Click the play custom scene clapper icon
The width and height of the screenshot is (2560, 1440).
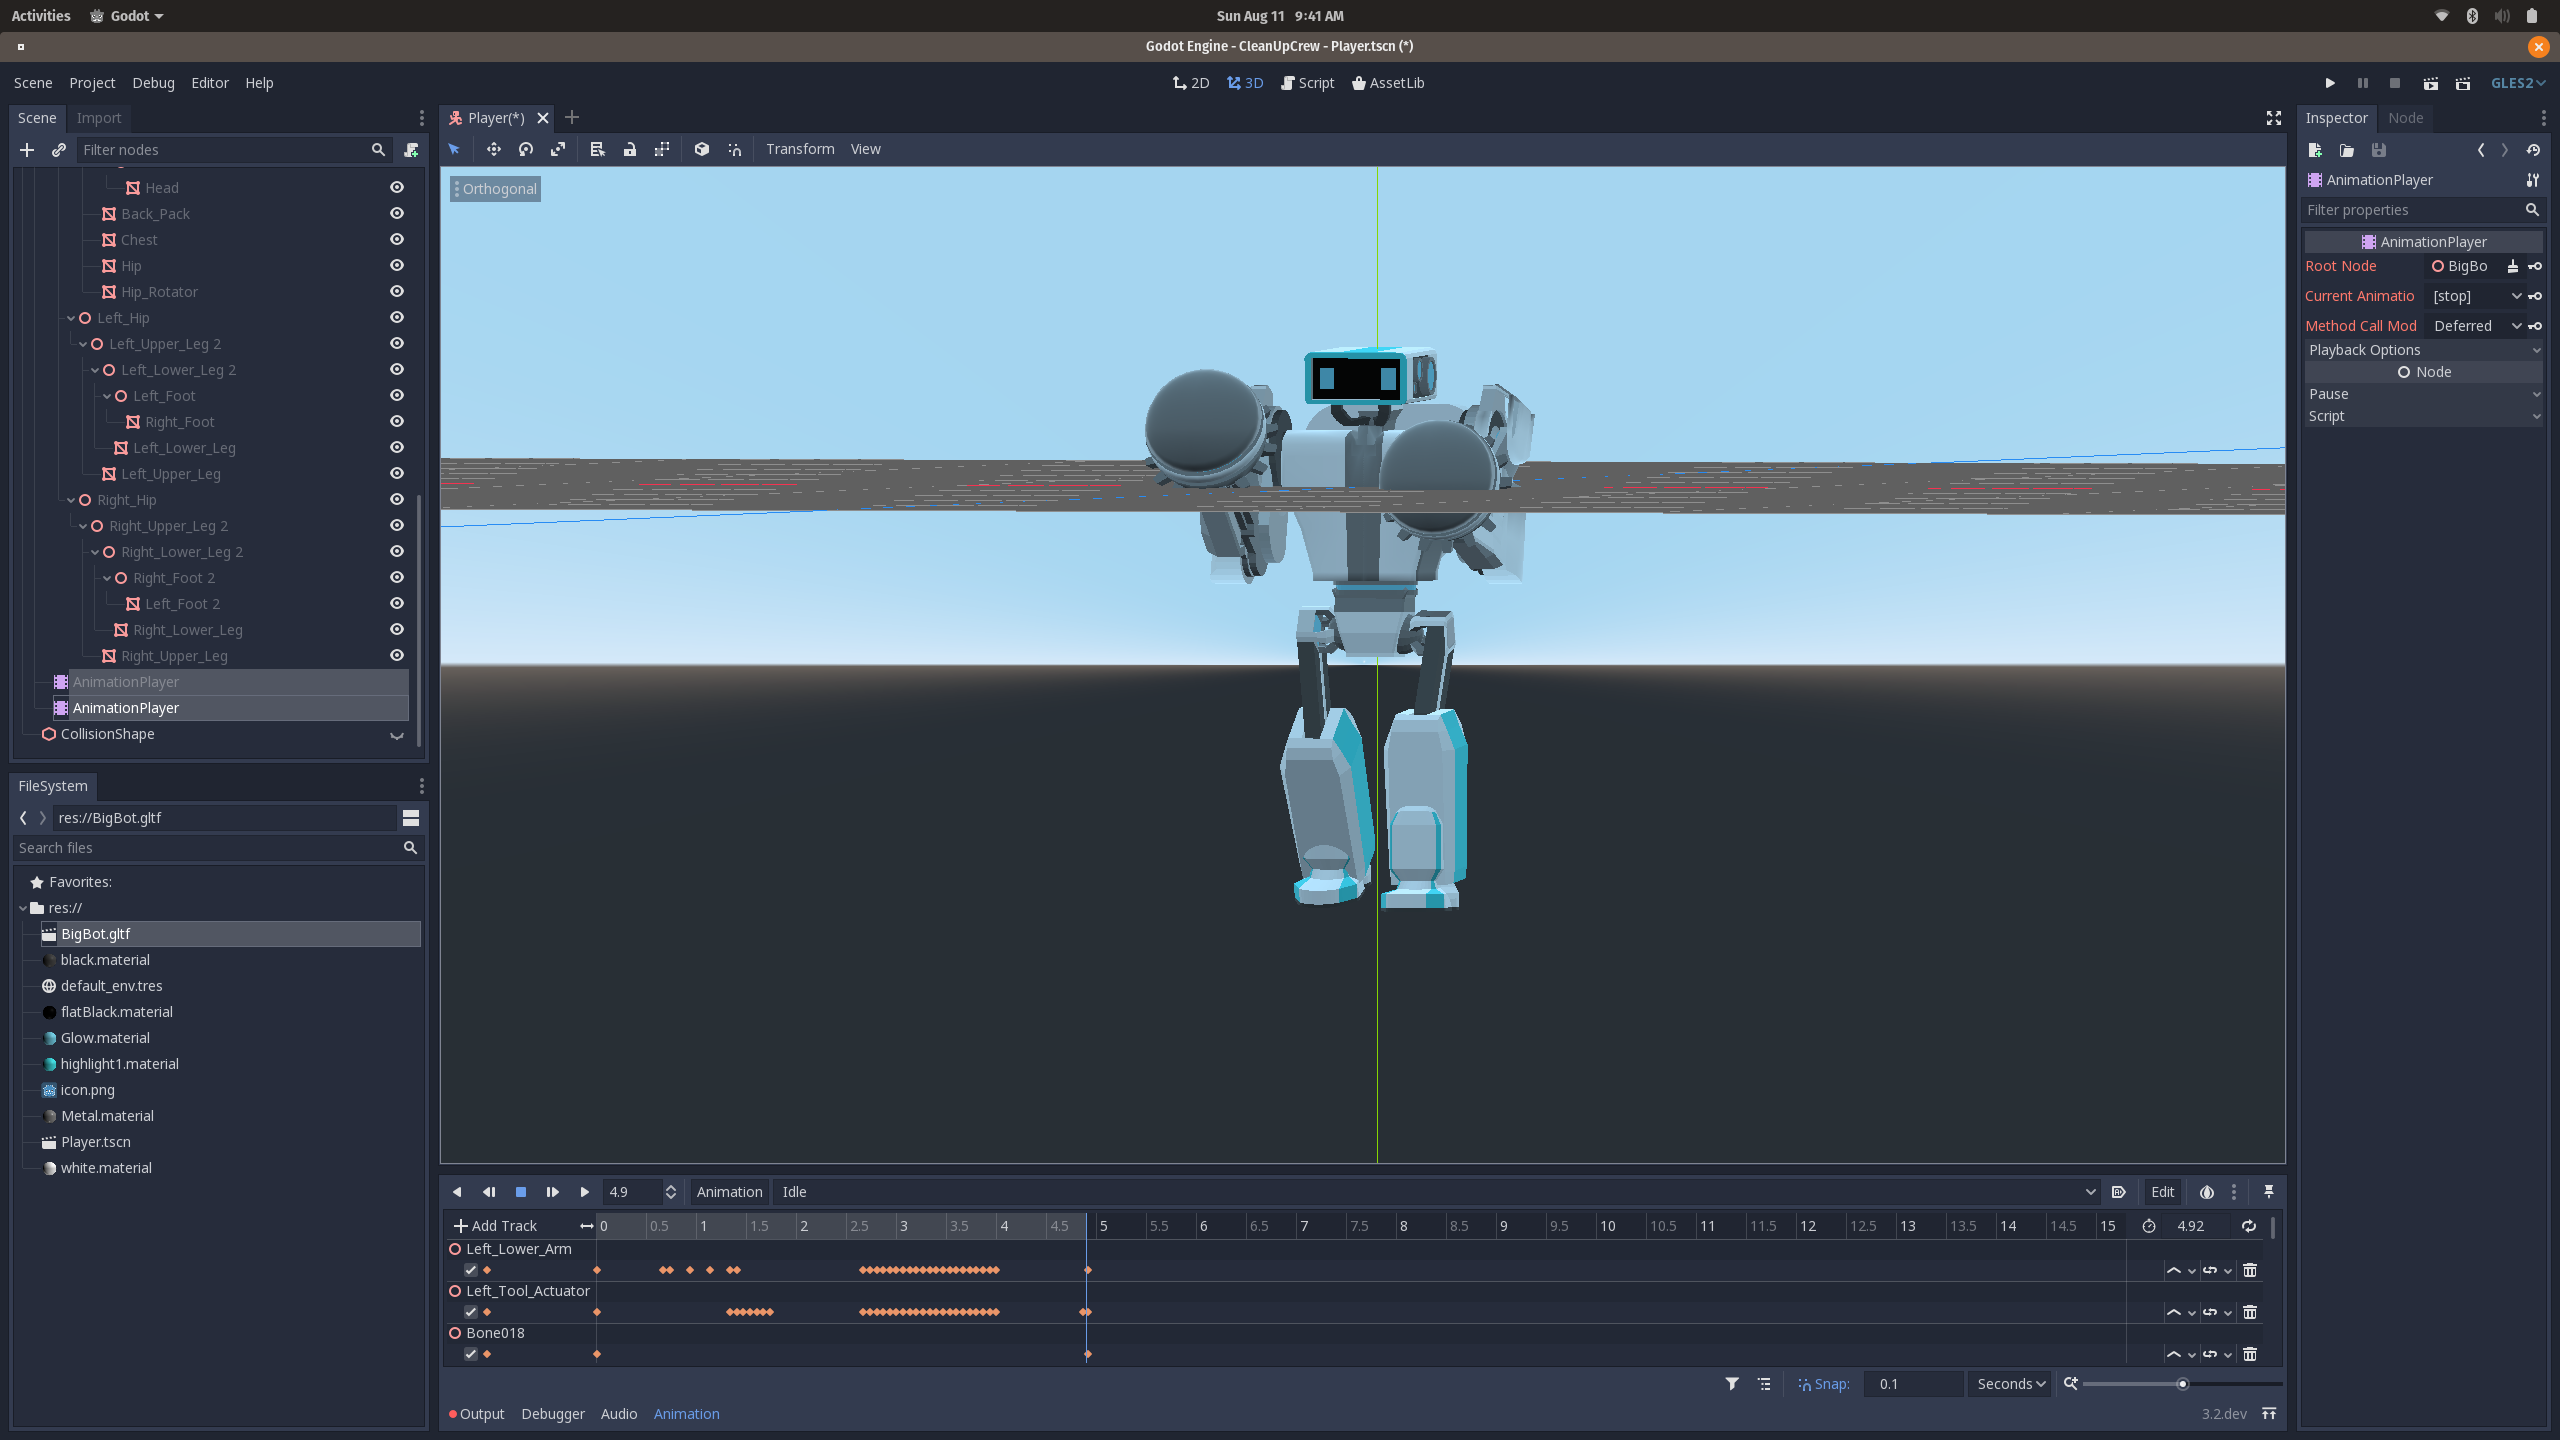(2463, 83)
